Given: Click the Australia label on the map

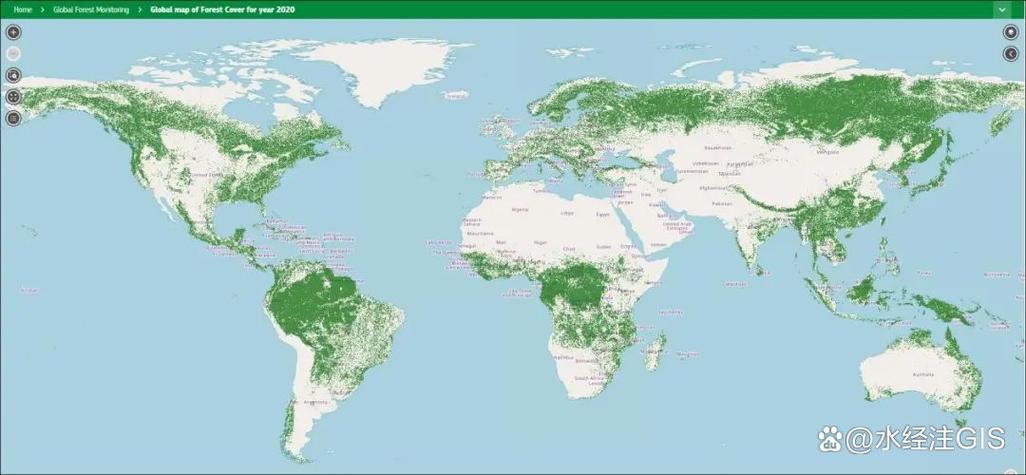Looking at the screenshot, I should click(x=923, y=374).
